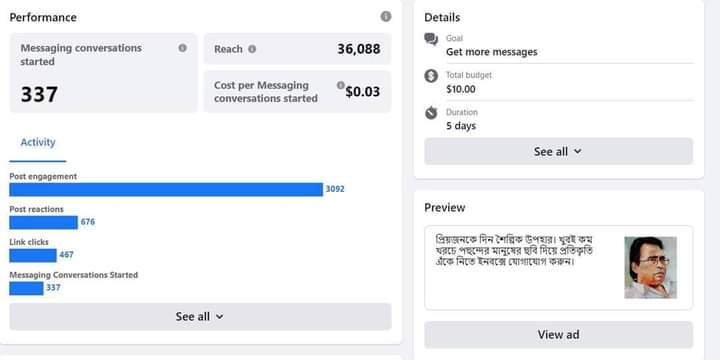Click the Total budget dollar icon

coord(431,76)
